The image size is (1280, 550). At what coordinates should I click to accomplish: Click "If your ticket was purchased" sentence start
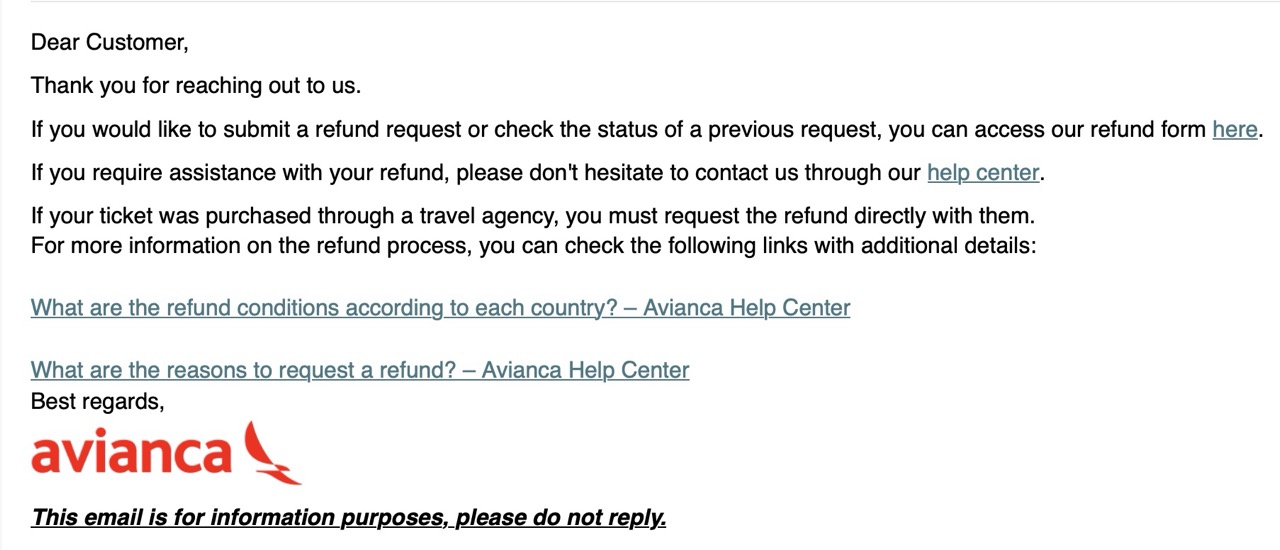pos(172,216)
